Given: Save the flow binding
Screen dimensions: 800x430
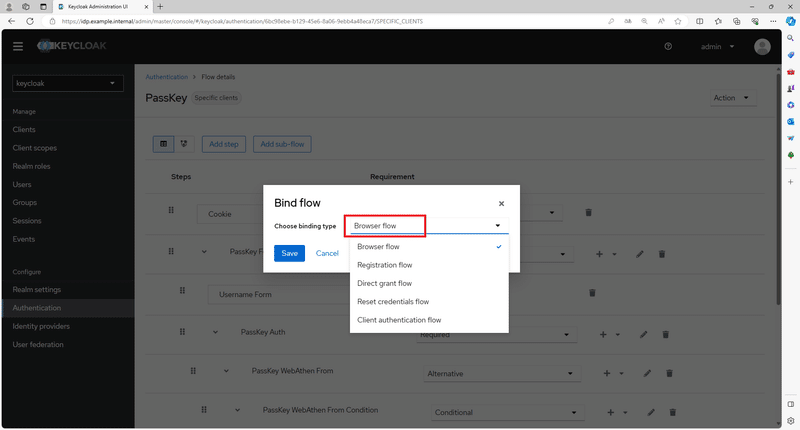Looking at the screenshot, I should 289,253.
